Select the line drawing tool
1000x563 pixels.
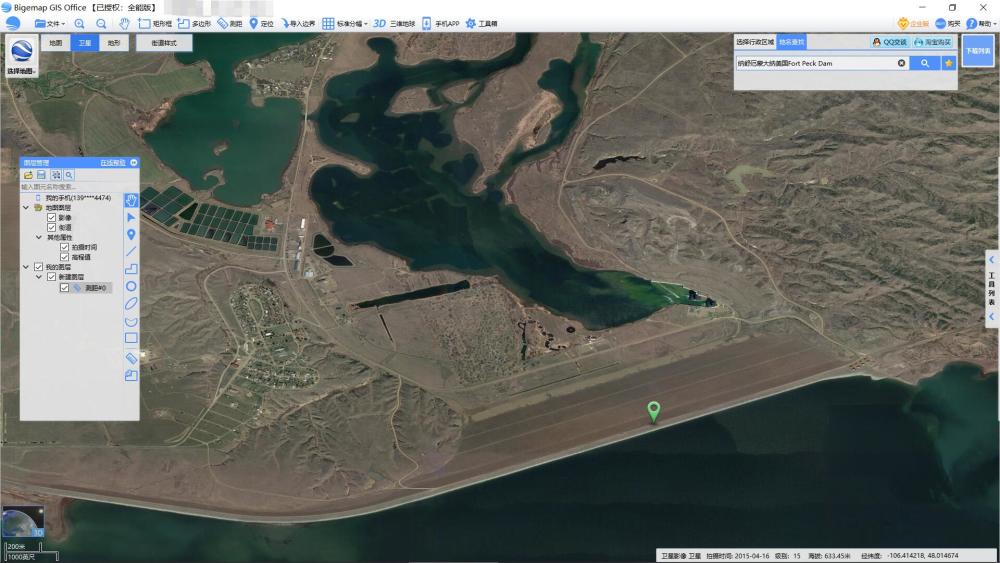coord(131,252)
